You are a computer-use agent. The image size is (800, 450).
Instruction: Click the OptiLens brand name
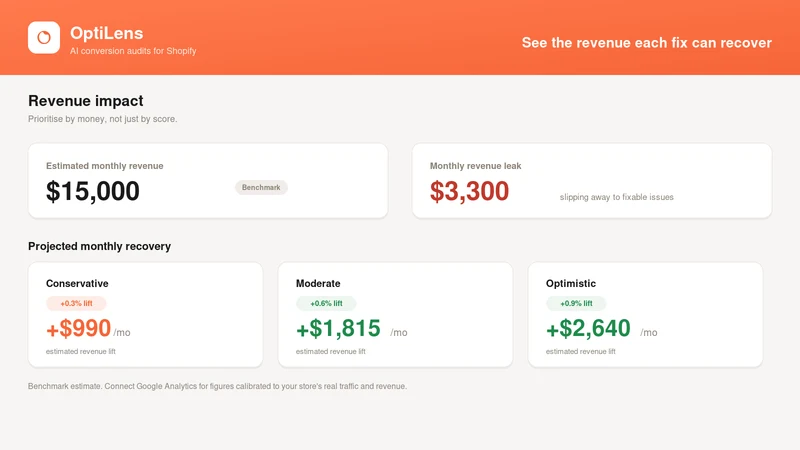click(107, 33)
